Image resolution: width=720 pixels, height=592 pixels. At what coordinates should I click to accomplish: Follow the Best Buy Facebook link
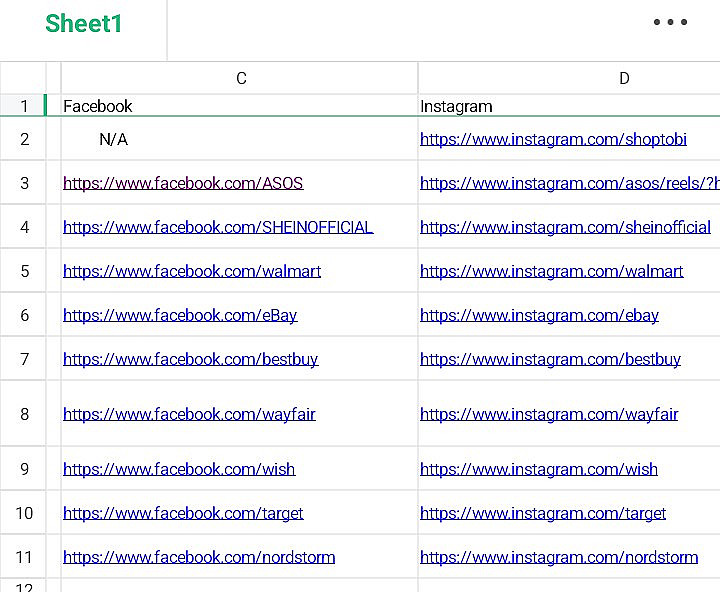190,359
